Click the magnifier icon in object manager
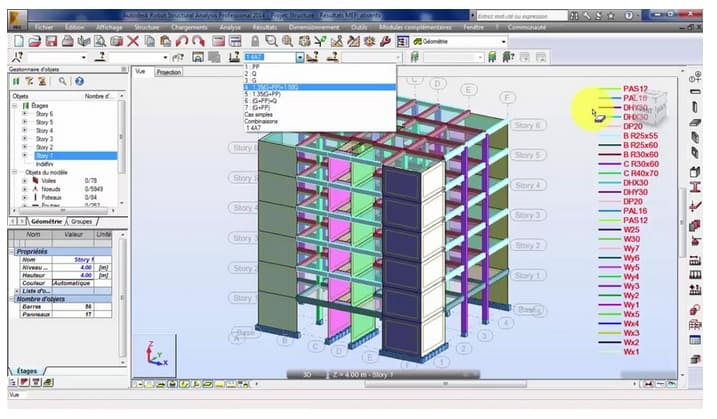This screenshot has width=717, height=419. point(62,80)
